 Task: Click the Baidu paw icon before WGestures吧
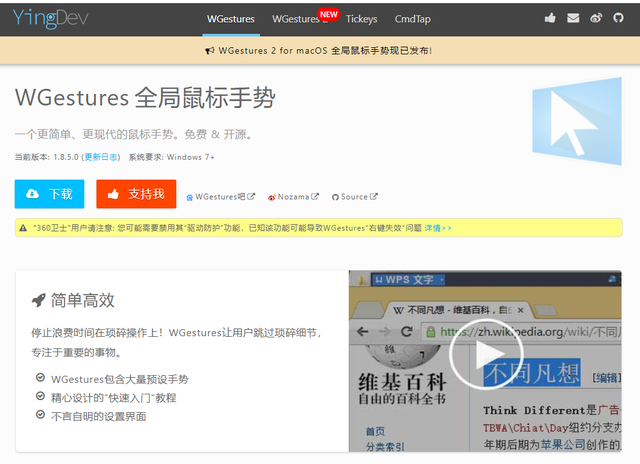tap(190, 198)
